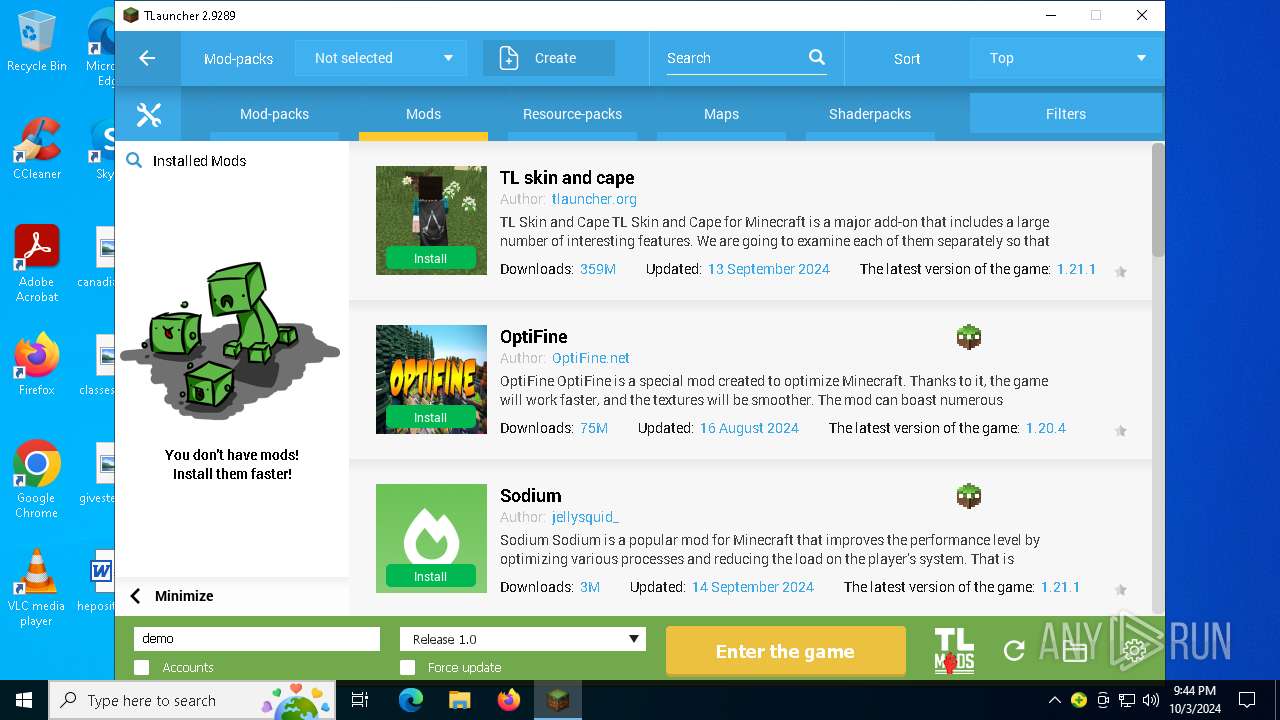
Task: Enable the Force update checkbox
Action: point(407,667)
